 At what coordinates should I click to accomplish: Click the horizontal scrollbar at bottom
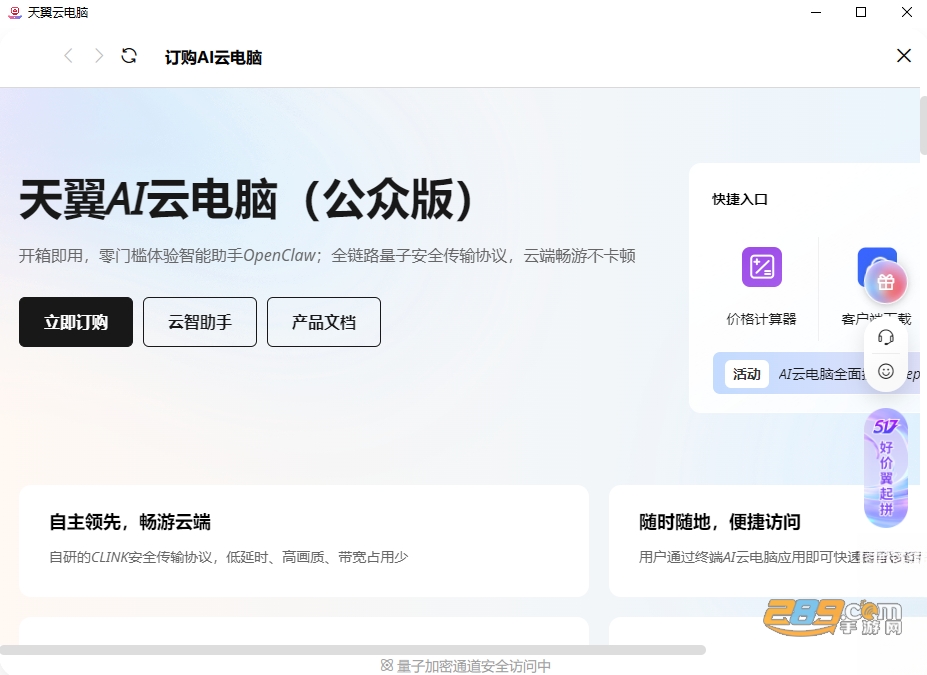click(353, 650)
